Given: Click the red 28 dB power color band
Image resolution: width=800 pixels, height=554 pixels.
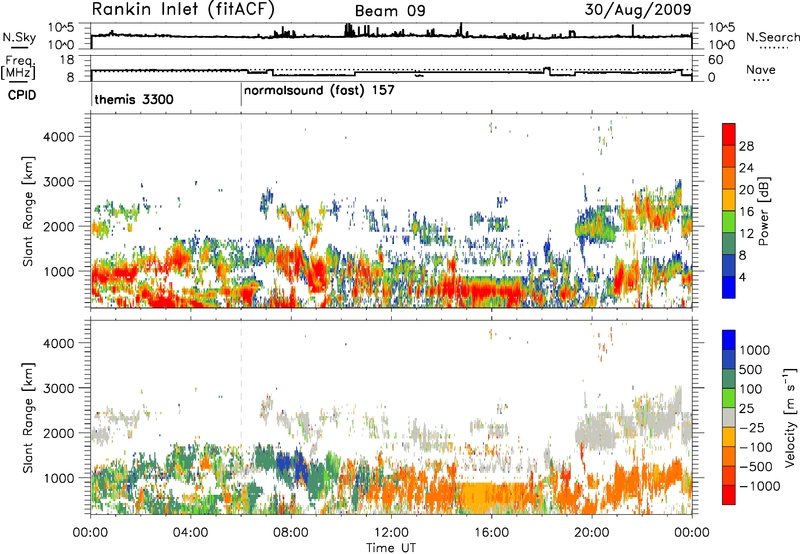Looking at the screenshot, I should click(729, 134).
